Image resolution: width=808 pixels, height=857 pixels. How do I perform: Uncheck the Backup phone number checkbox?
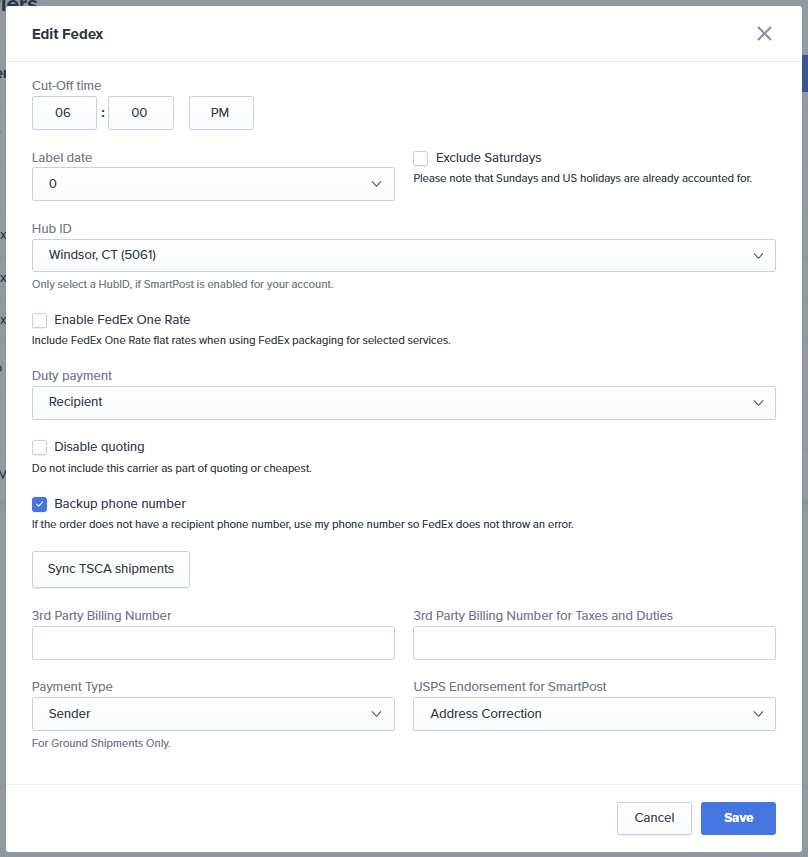click(40, 504)
